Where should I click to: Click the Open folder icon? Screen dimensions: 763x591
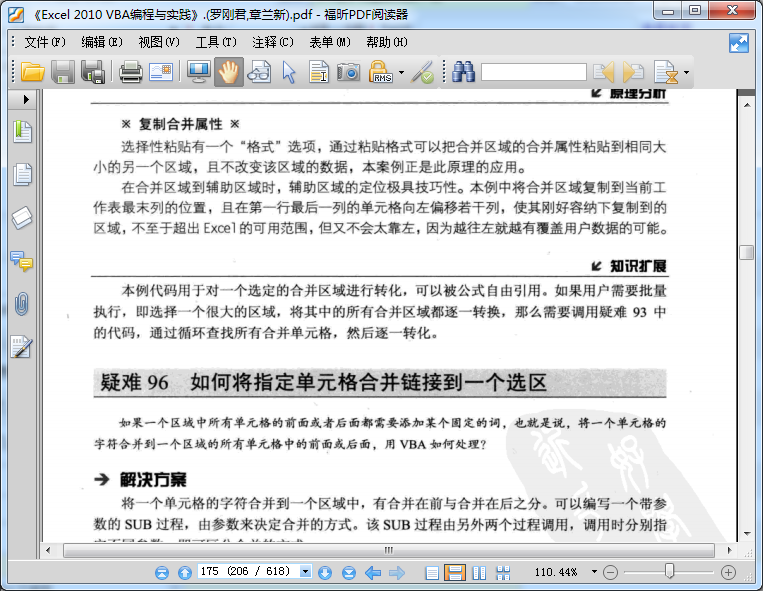[x=33, y=72]
